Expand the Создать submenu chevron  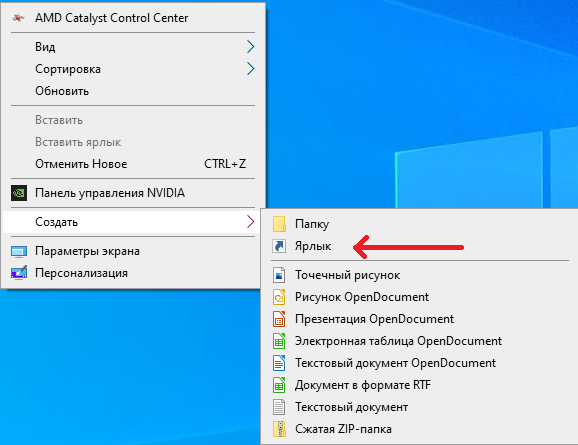click(251, 222)
